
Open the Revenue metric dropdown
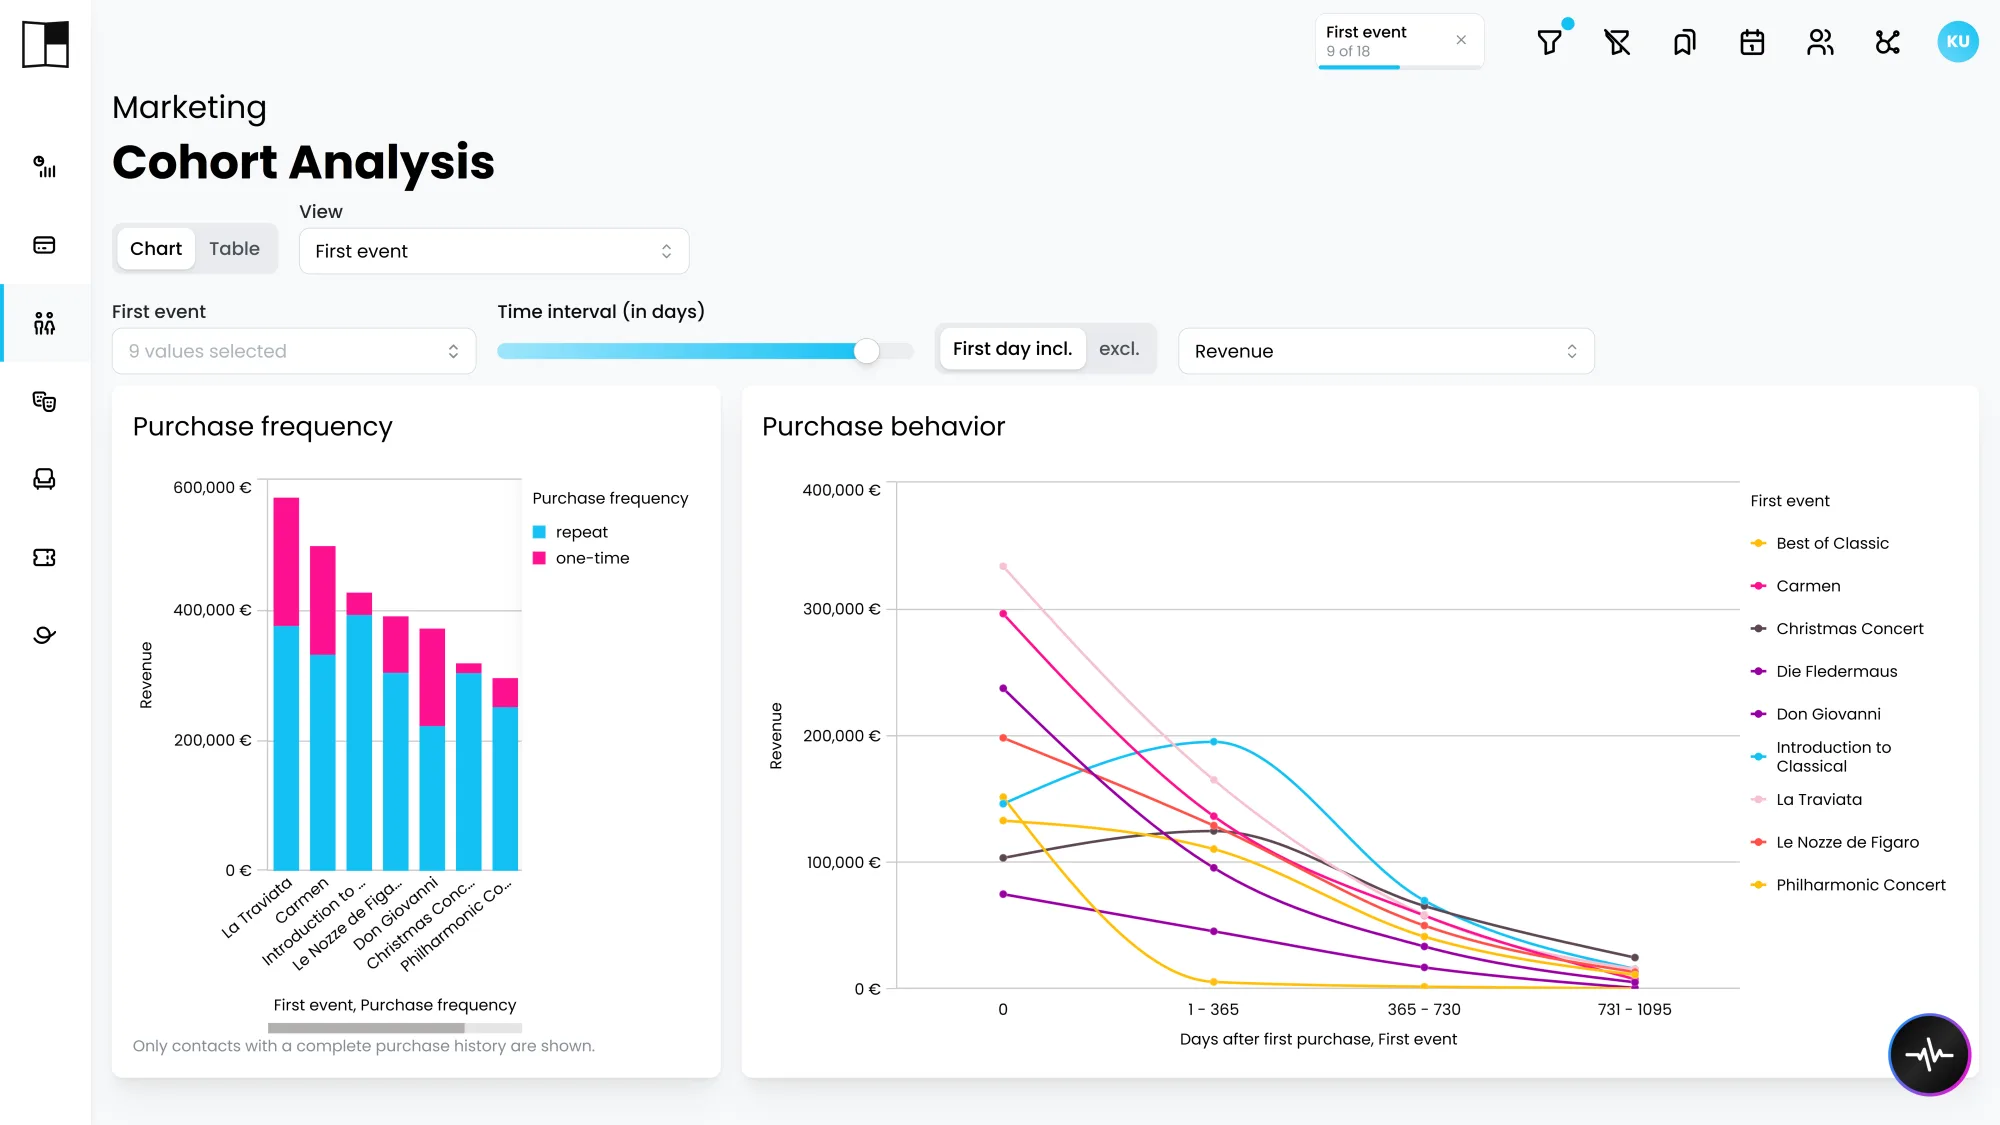coord(1386,351)
